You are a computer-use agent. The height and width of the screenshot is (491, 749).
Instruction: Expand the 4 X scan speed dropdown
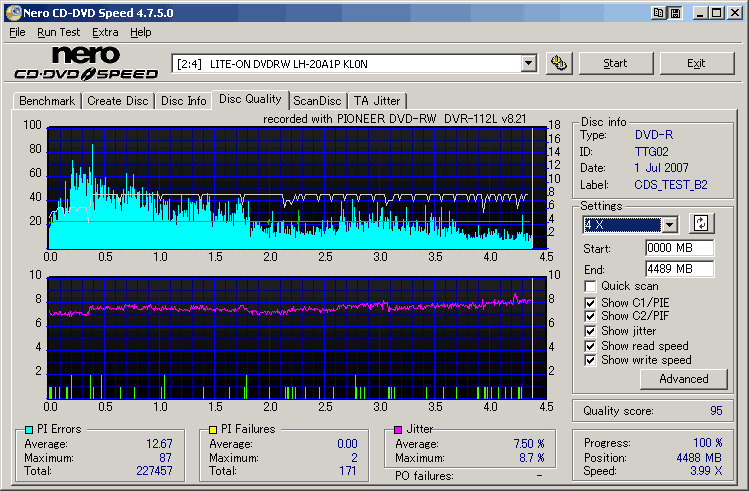coord(670,225)
